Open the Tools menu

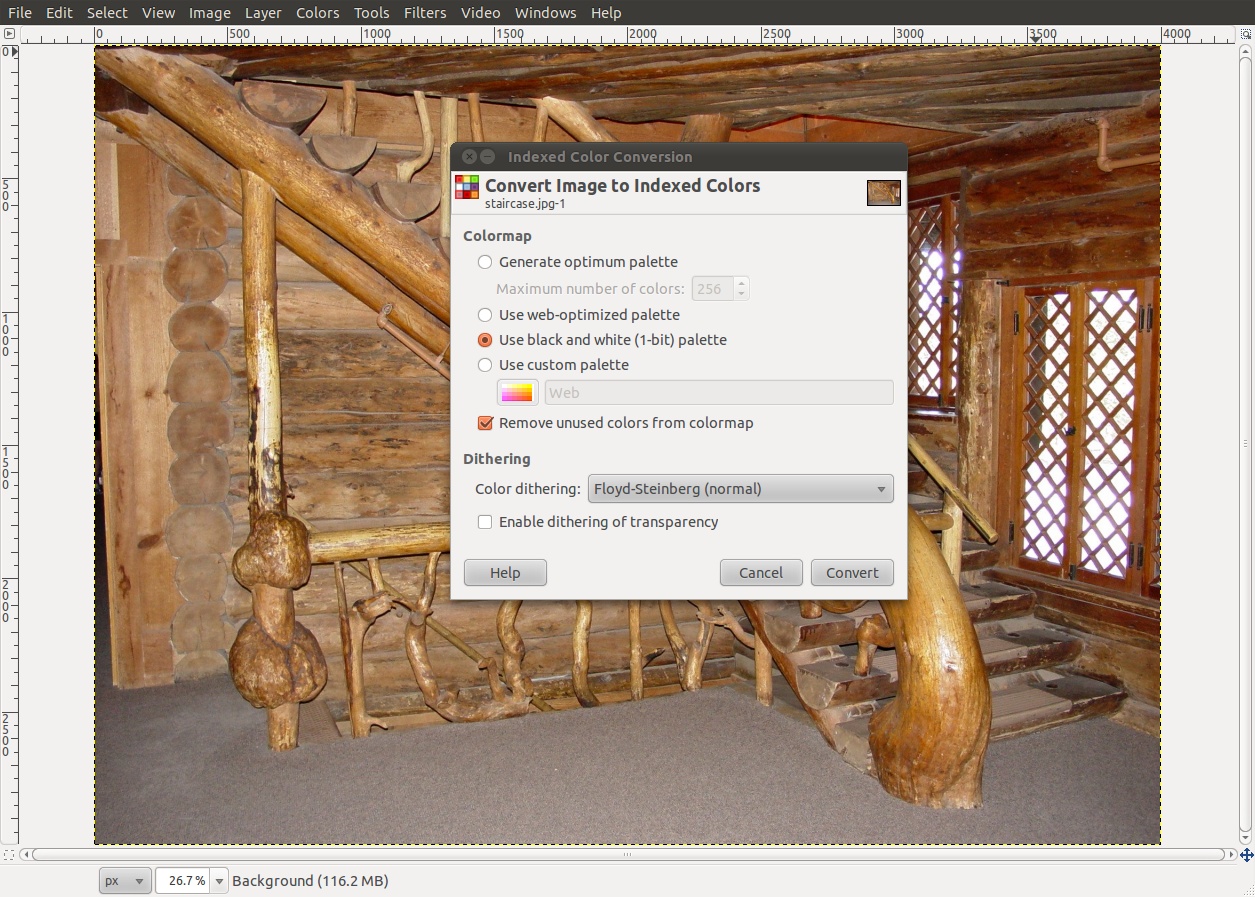[x=372, y=13]
